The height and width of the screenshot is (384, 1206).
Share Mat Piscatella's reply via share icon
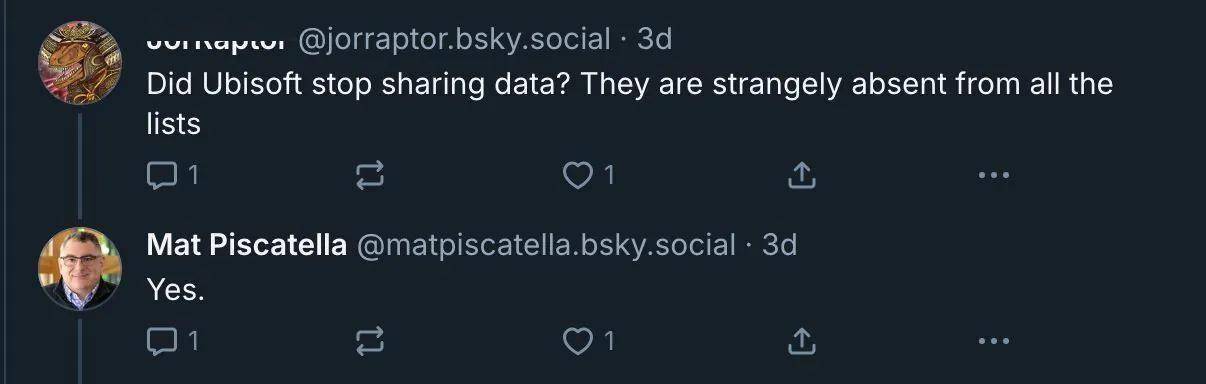(801, 342)
